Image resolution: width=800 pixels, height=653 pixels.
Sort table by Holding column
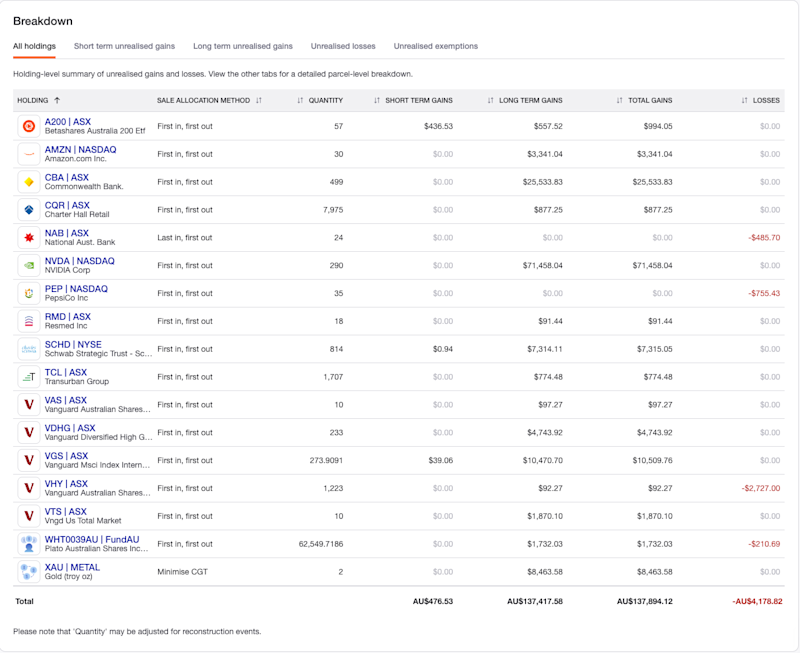point(38,101)
